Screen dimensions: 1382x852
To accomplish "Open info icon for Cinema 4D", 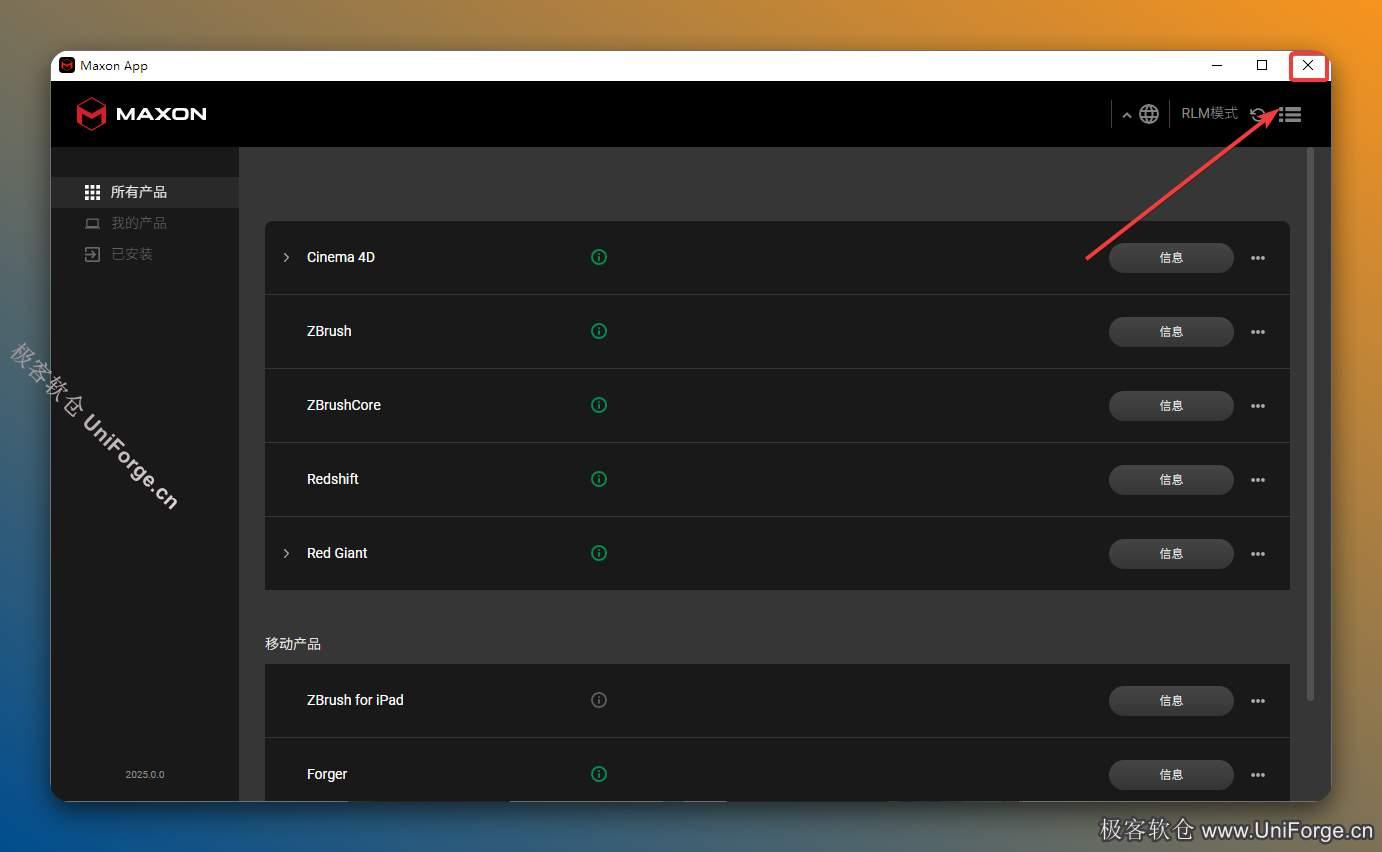I will point(599,257).
